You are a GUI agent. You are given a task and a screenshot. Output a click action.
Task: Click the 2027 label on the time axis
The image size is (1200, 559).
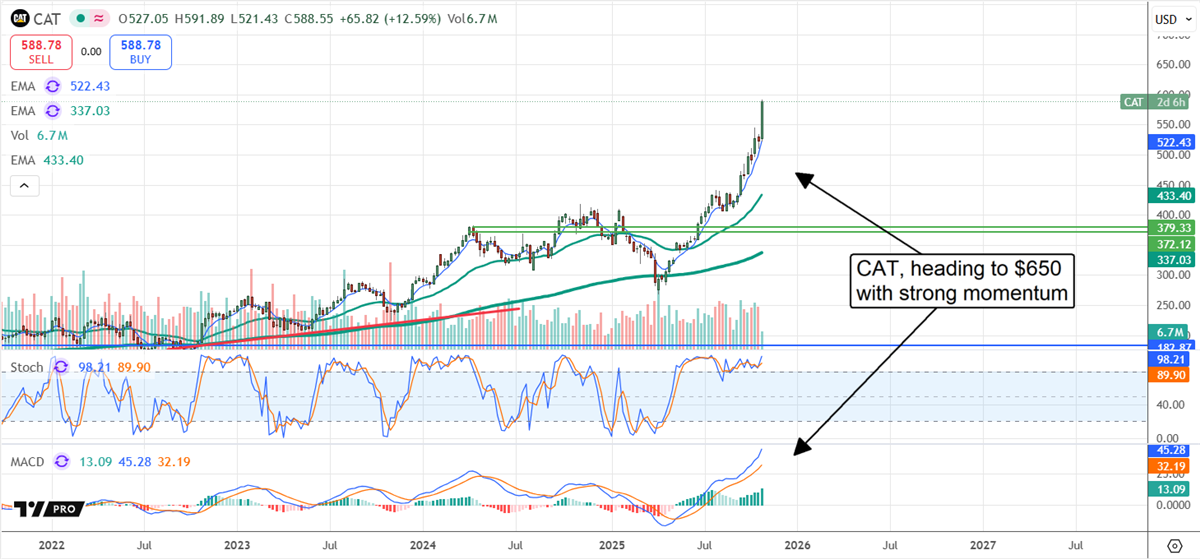[x=984, y=546]
